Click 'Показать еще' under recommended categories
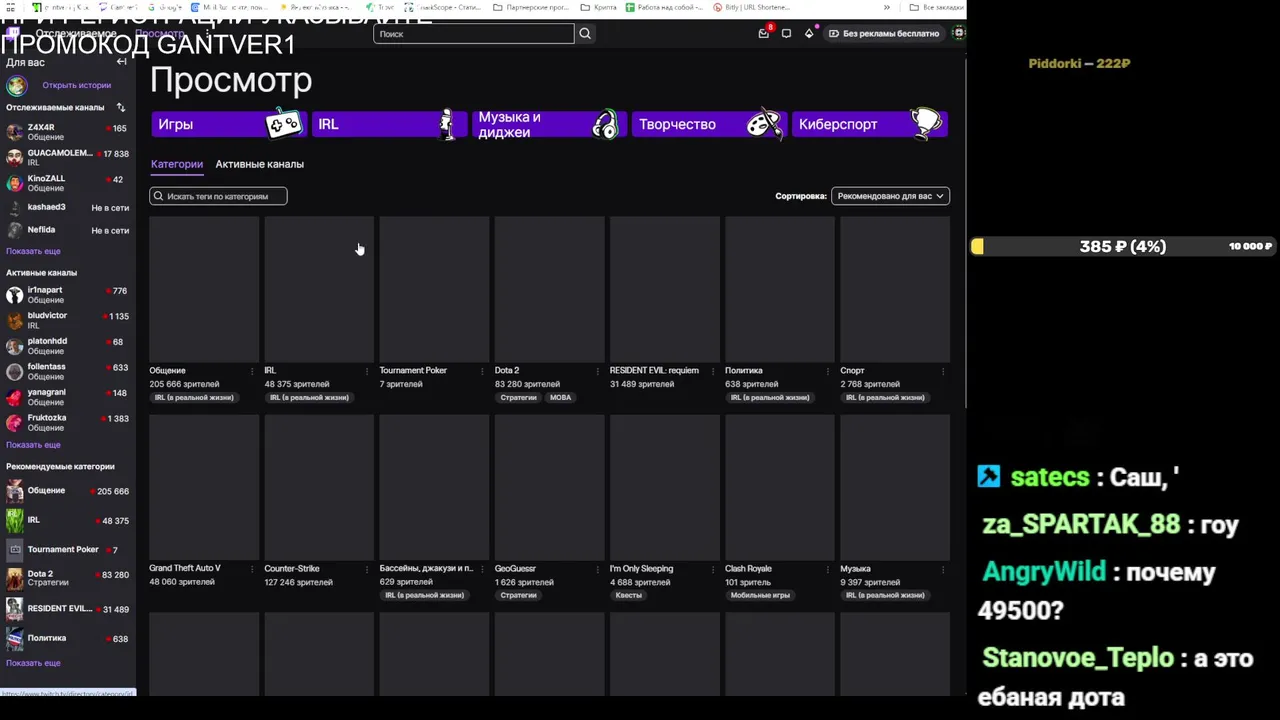The height and width of the screenshot is (720, 1280). click(x=33, y=663)
